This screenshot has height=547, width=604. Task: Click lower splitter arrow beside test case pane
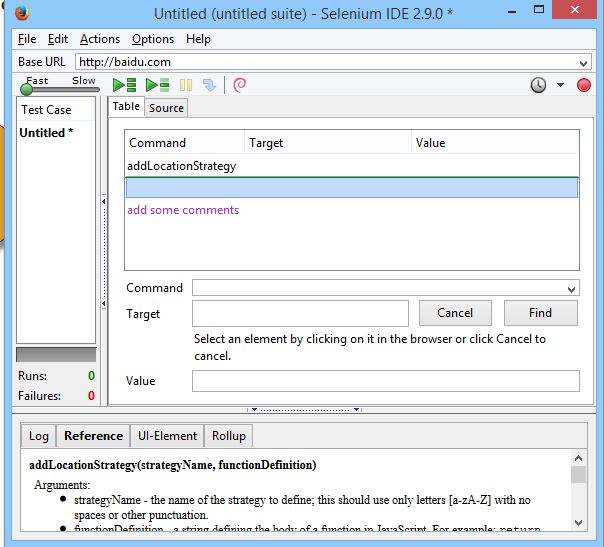click(x=104, y=304)
